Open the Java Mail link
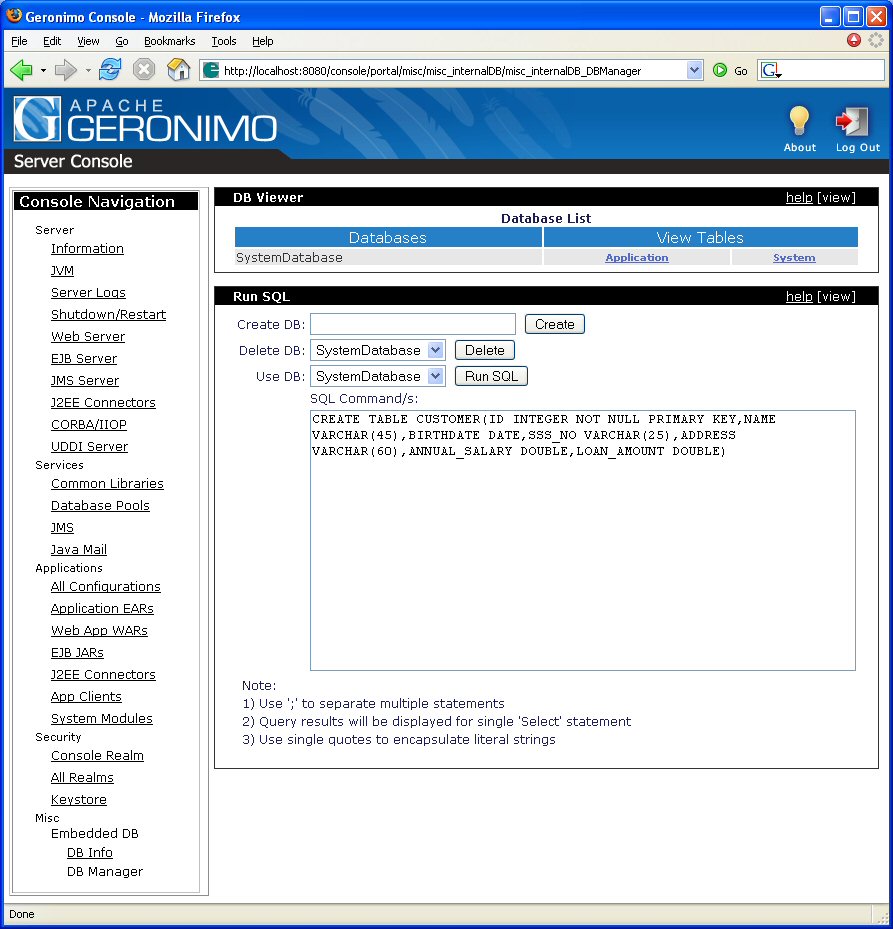893x929 pixels. click(79, 549)
